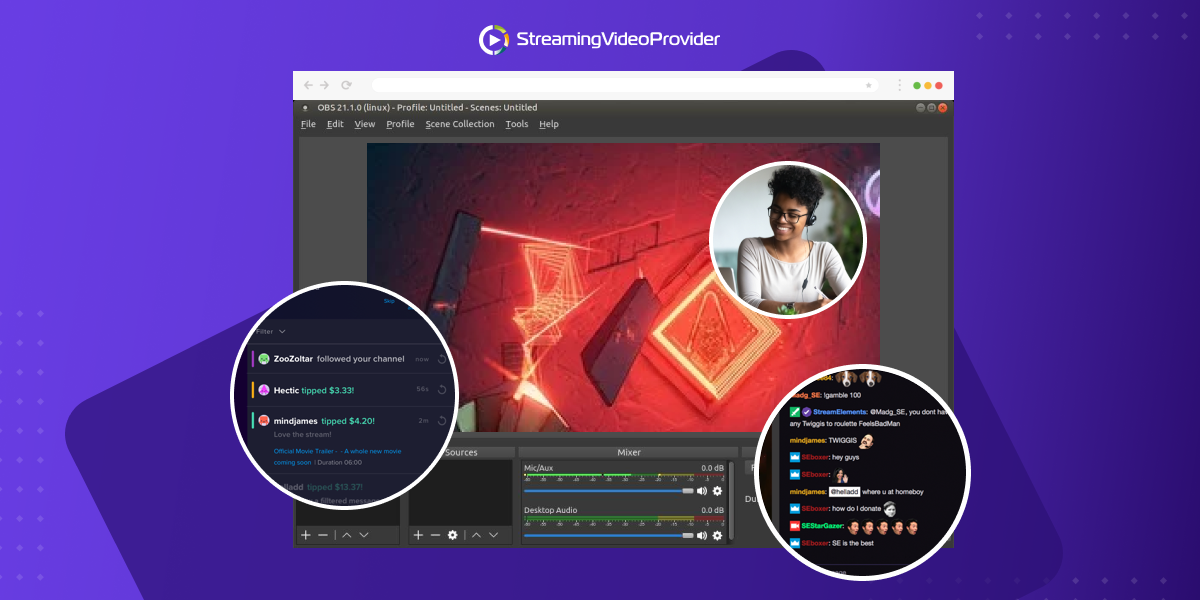Click the Mic/Aux volume slider

tap(608, 491)
